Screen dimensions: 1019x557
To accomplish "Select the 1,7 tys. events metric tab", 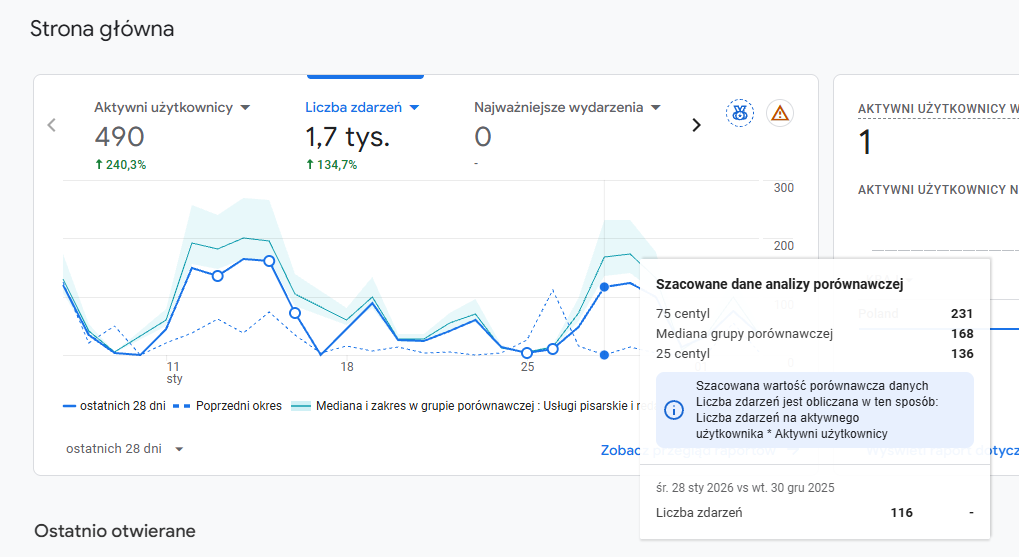I will coord(347,137).
